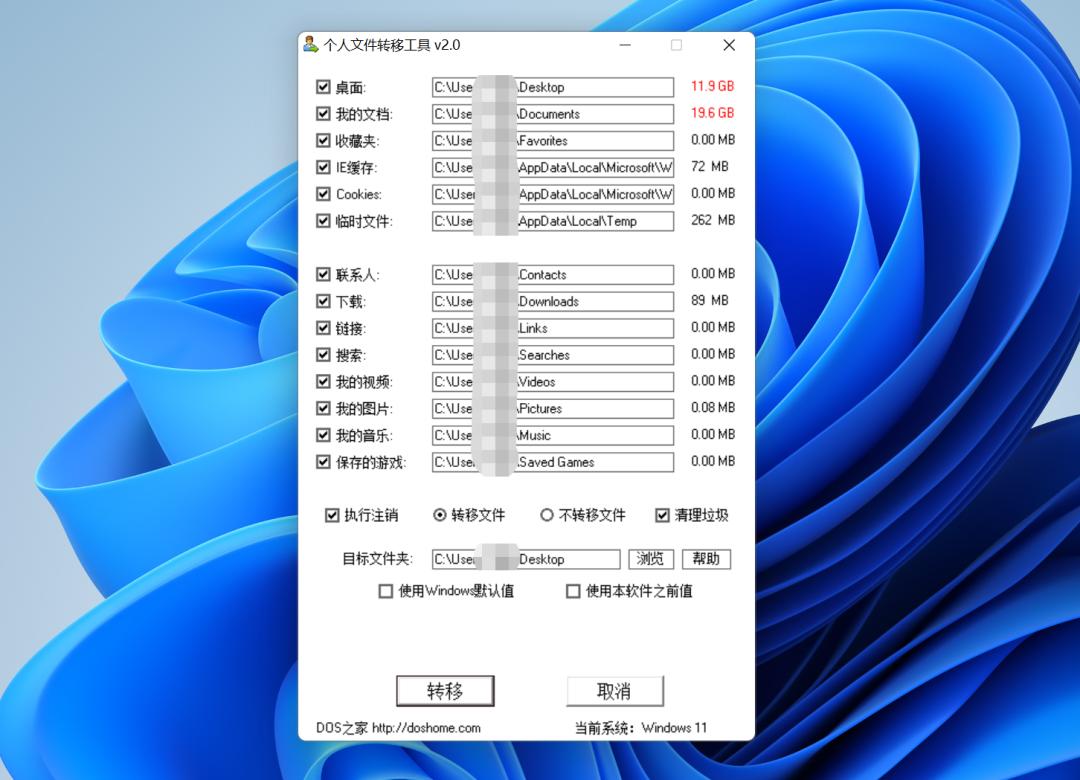Uncheck the Cookies checkbox
The width and height of the screenshot is (1080, 780).
[323, 194]
